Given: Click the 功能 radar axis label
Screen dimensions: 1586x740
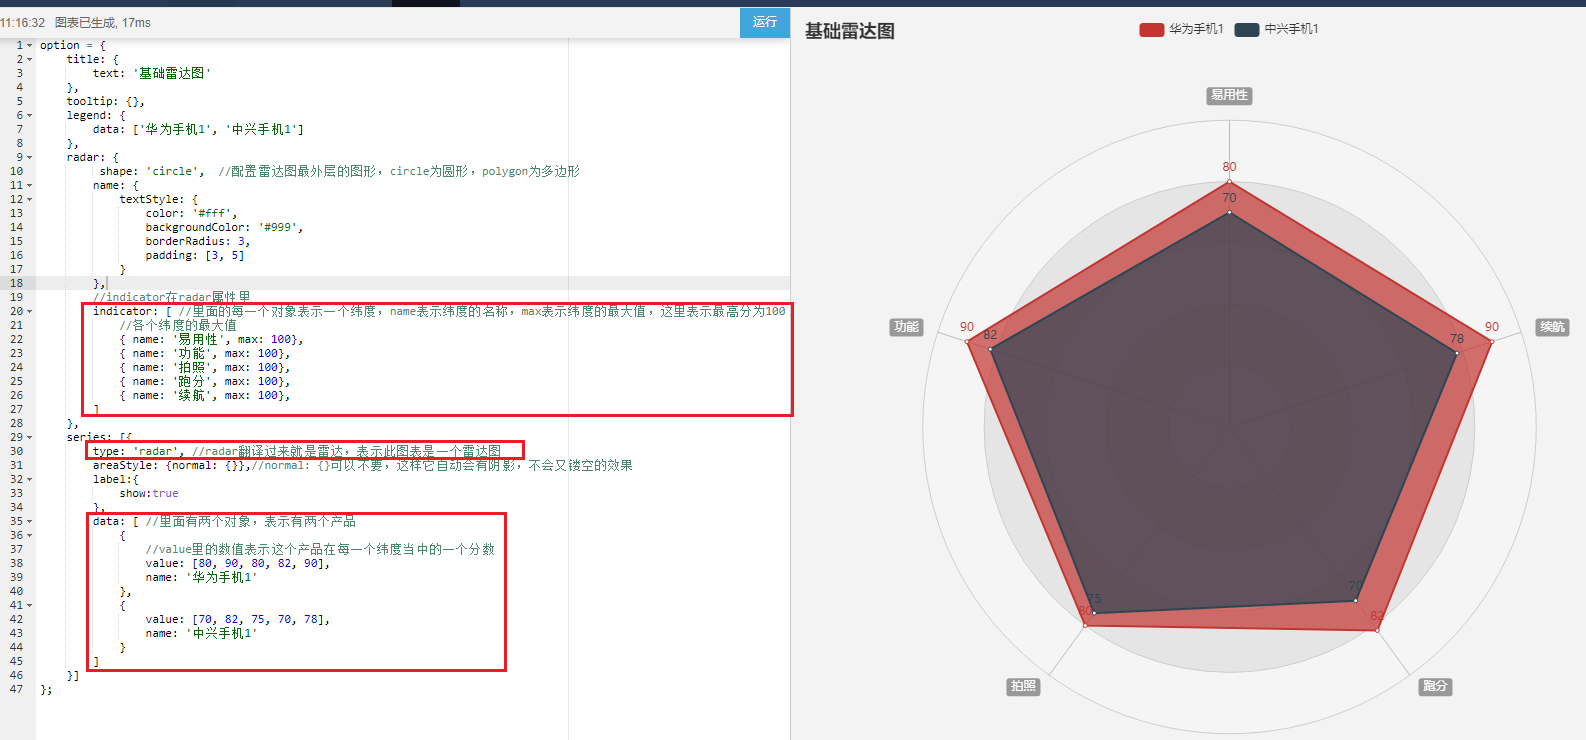Looking at the screenshot, I should coord(906,327).
